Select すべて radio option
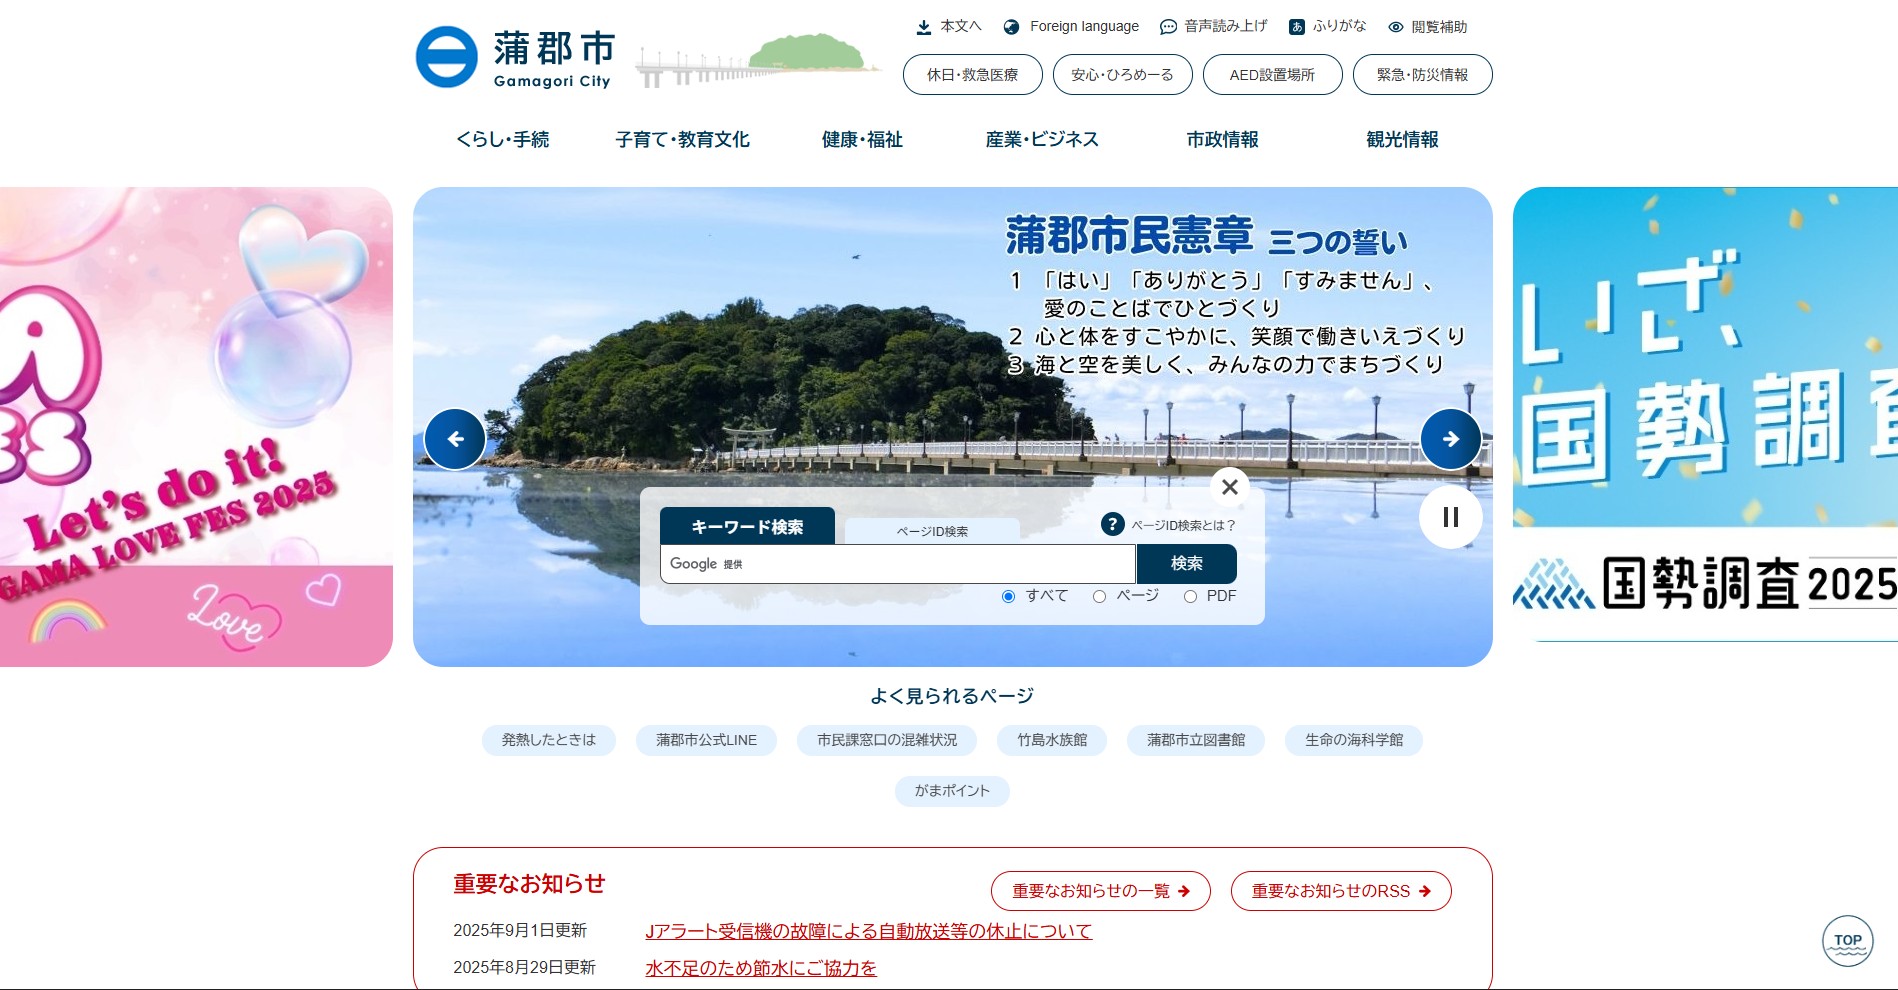 pyautogui.click(x=1008, y=596)
